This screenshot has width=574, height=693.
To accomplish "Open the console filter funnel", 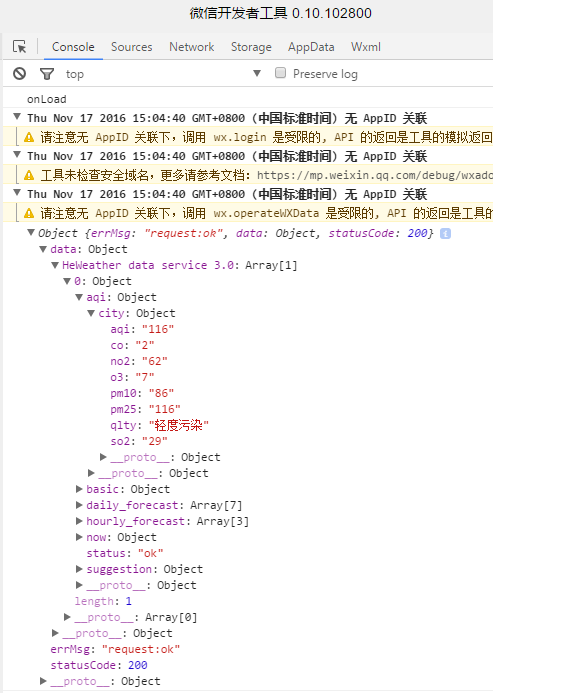I will (x=47, y=74).
